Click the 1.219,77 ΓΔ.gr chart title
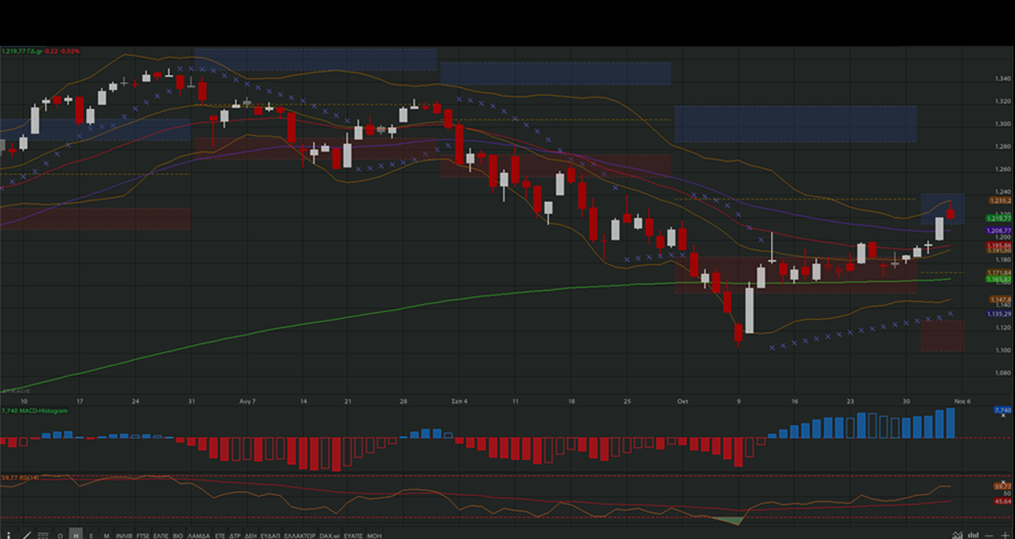Viewport: 1015px width, 539px height. [x=22, y=50]
